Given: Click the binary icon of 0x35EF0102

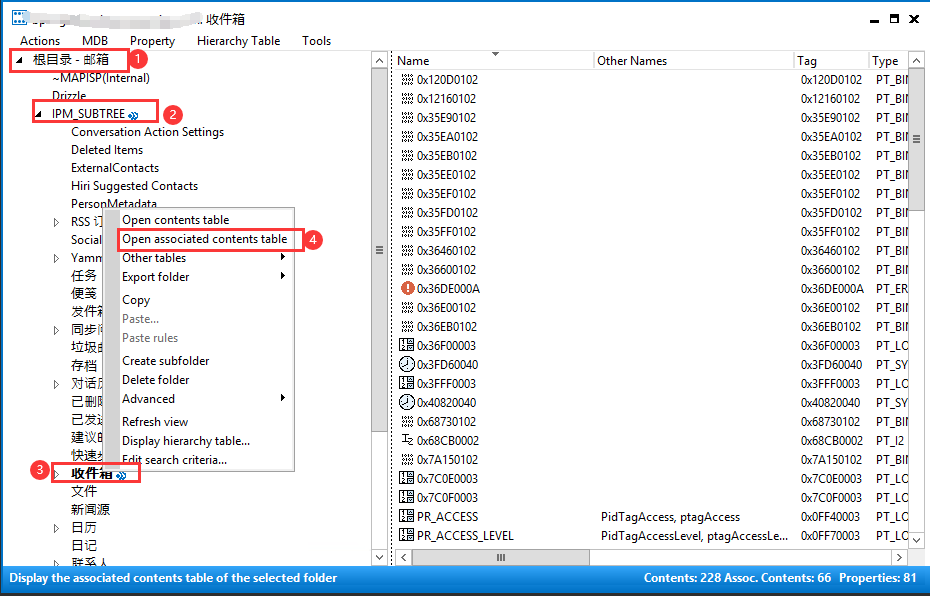Looking at the screenshot, I should click(x=407, y=193).
